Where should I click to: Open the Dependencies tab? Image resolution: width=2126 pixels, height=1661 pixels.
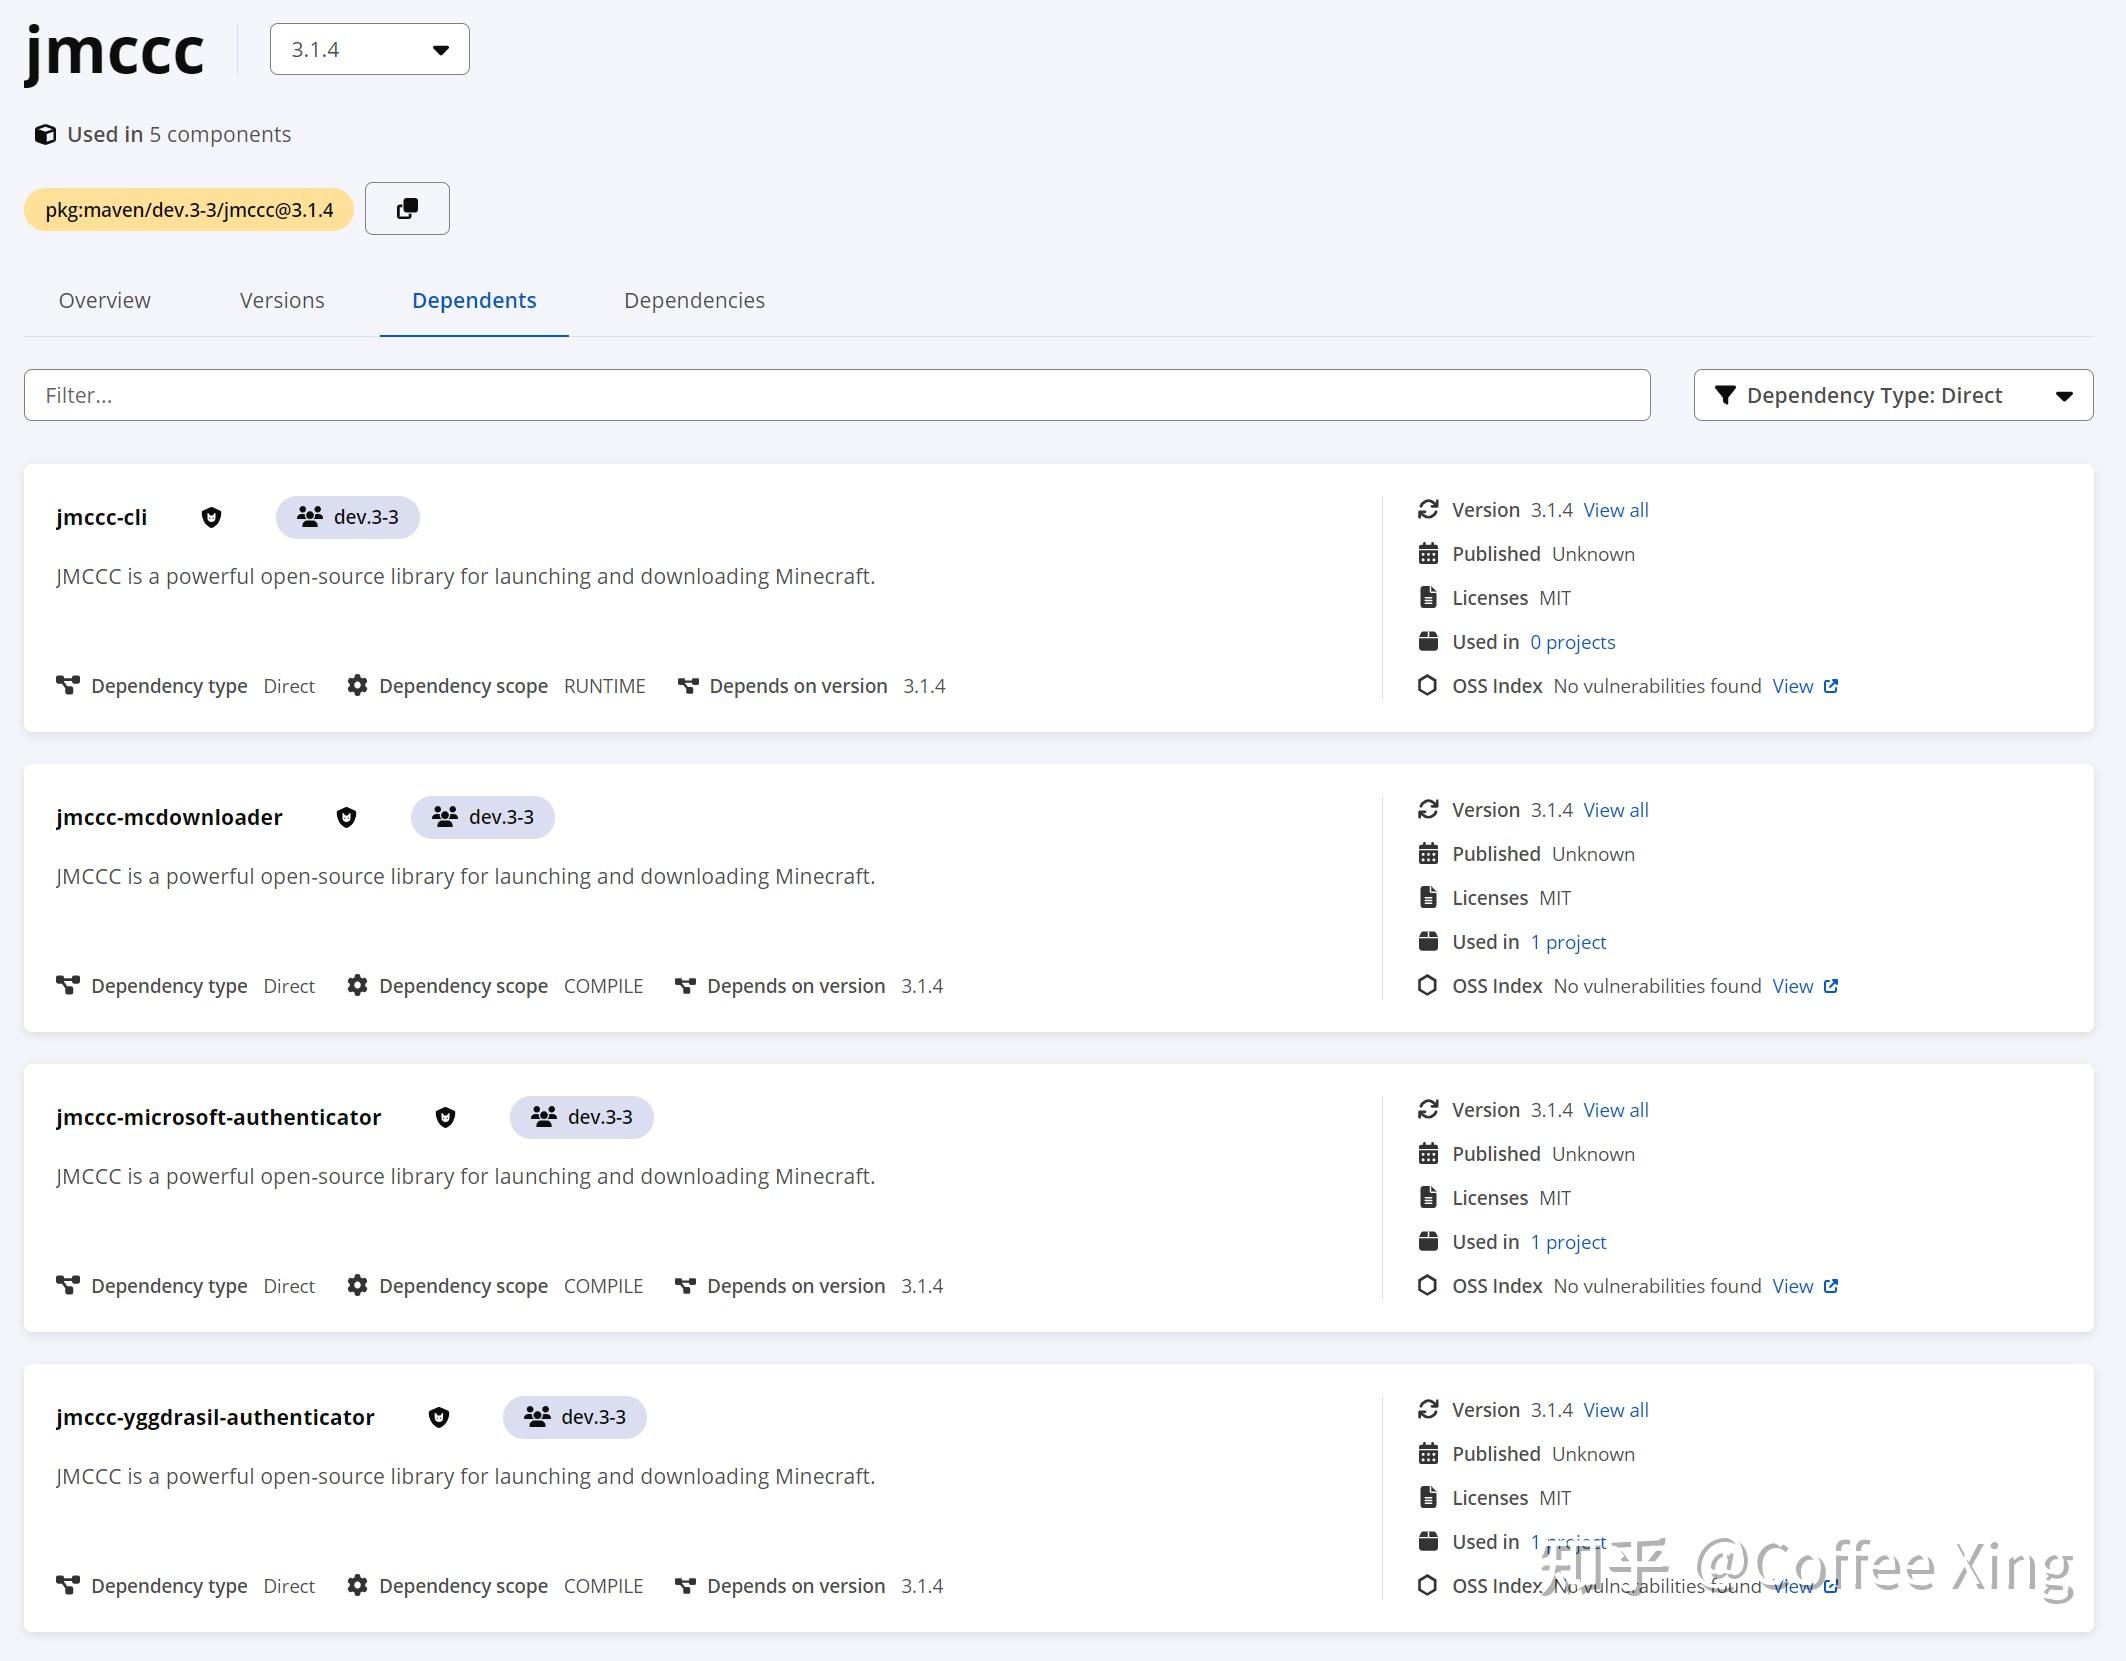694,300
